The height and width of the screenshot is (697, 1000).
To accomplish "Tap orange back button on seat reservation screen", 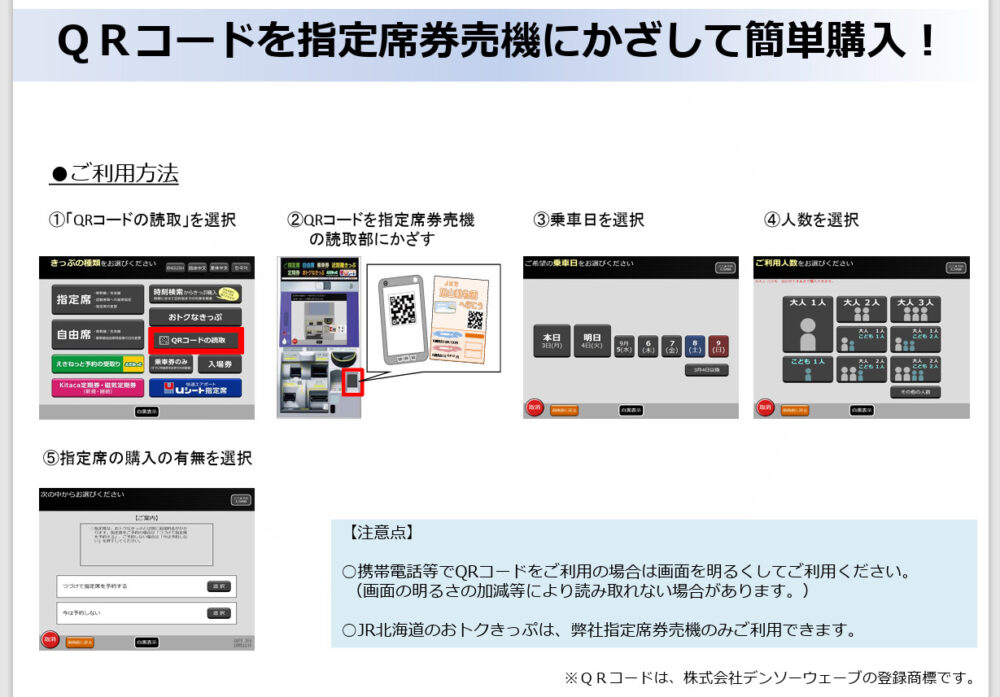I will point(80,642).
